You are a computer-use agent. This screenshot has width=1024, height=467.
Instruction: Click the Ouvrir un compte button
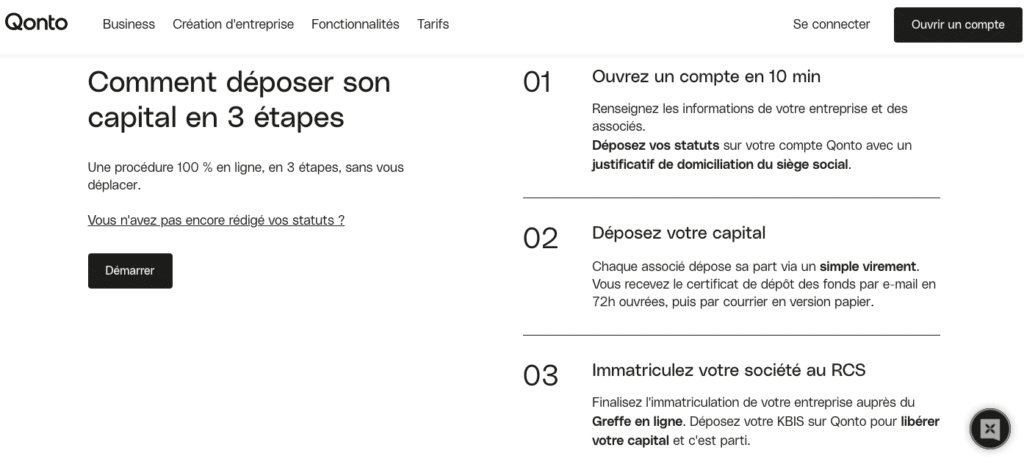[x=957, y=25]
